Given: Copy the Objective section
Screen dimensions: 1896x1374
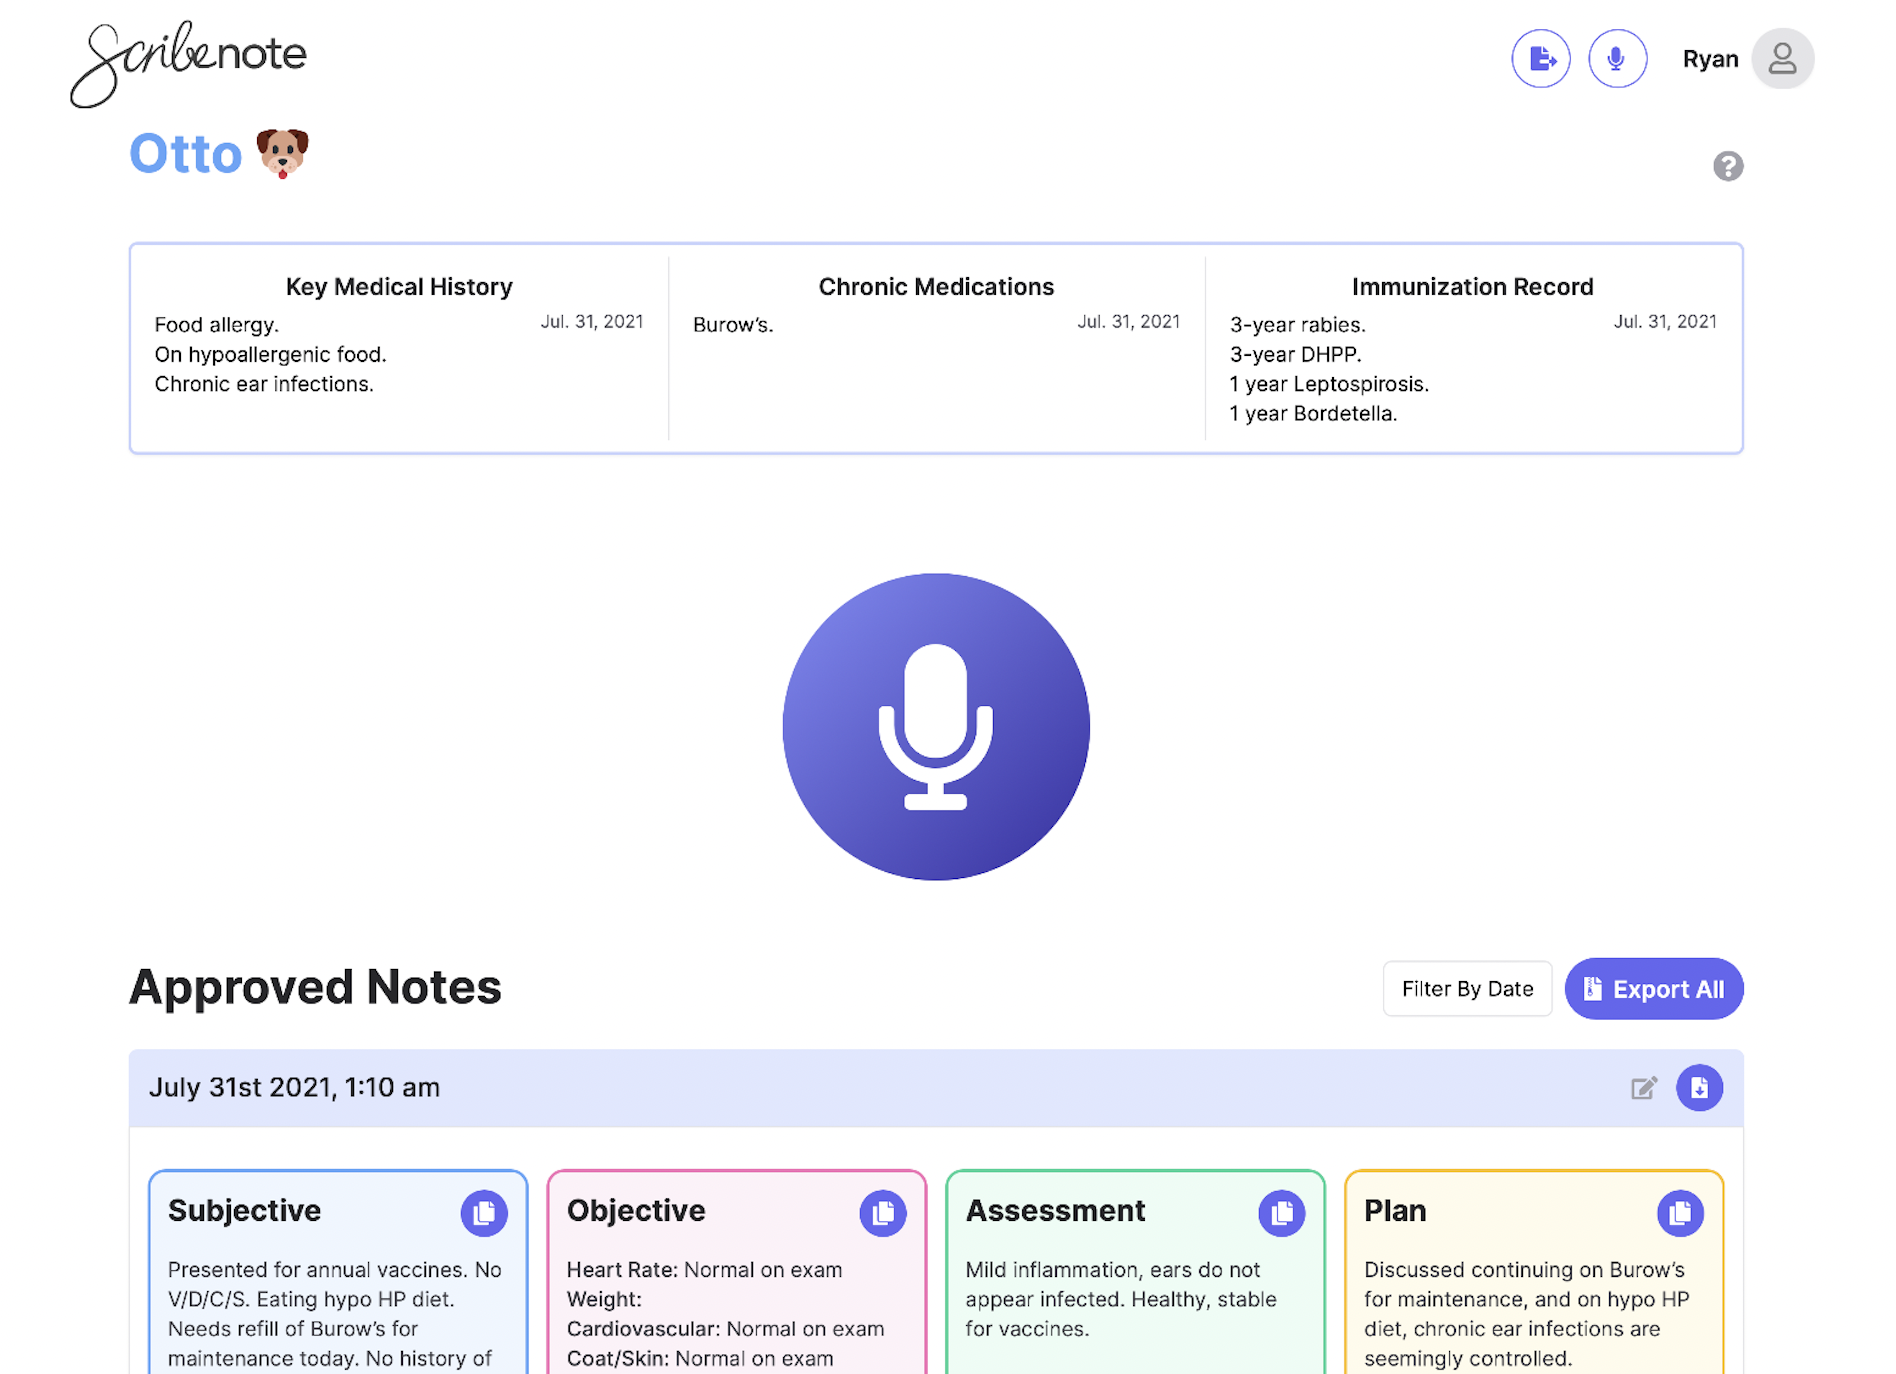Looking at the screenshot, I should pos(883,1213).
